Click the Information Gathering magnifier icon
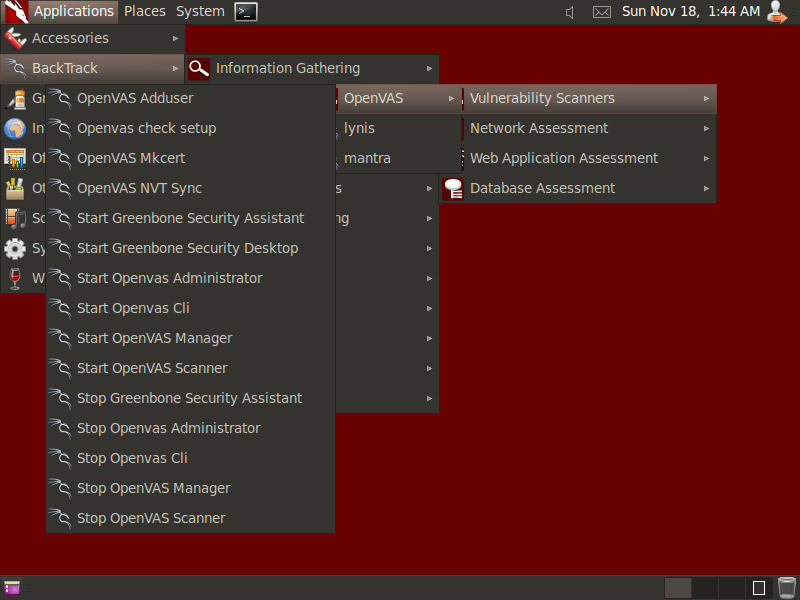 (x=199, y=68)
